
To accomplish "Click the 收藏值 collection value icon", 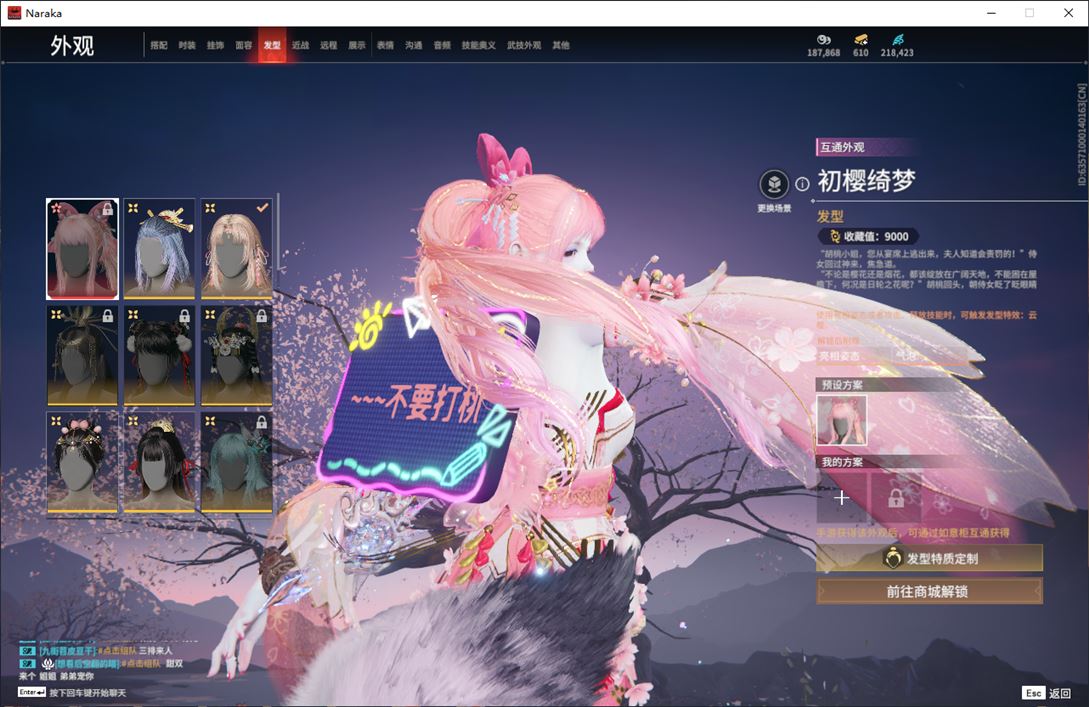I will pos(835,236).
